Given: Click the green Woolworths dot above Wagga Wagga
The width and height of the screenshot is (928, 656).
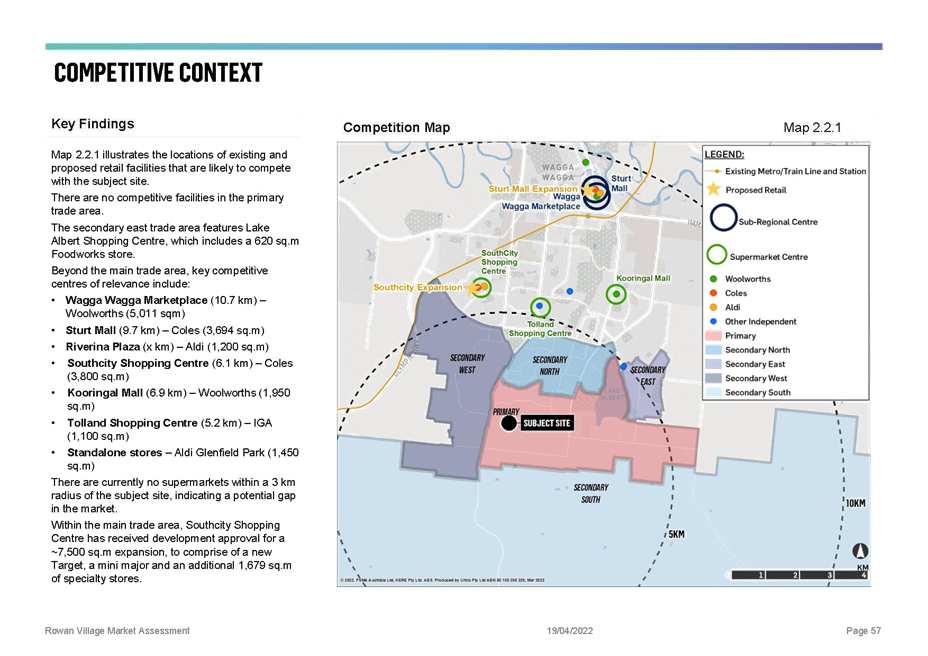Looking at the screenshot, I should (585, 162).
